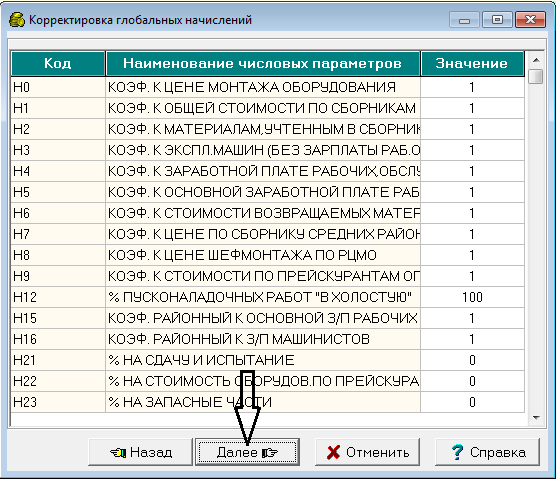Screen dimensions: 556x479
Task: Select code cell H2
Action: 58,129
